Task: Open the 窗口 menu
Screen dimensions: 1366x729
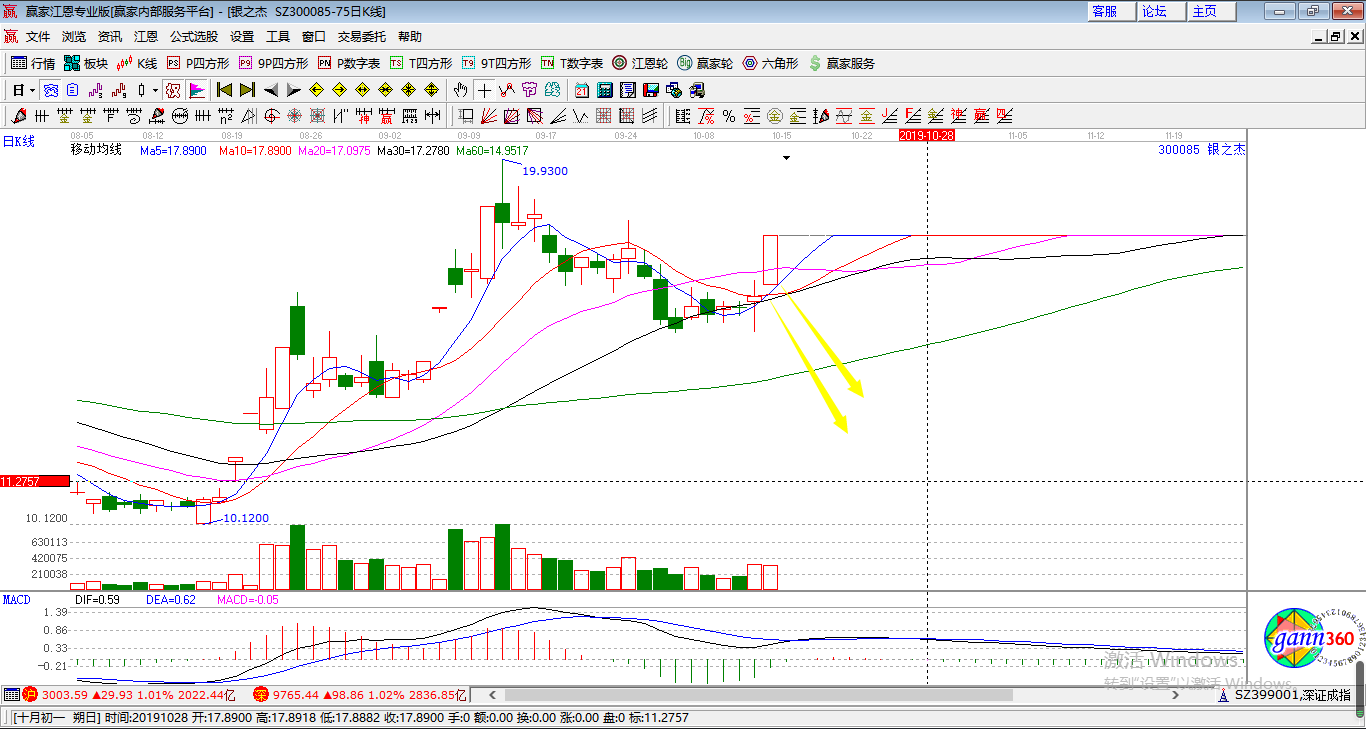Action: pyautogui.click(x=314, y=37)
